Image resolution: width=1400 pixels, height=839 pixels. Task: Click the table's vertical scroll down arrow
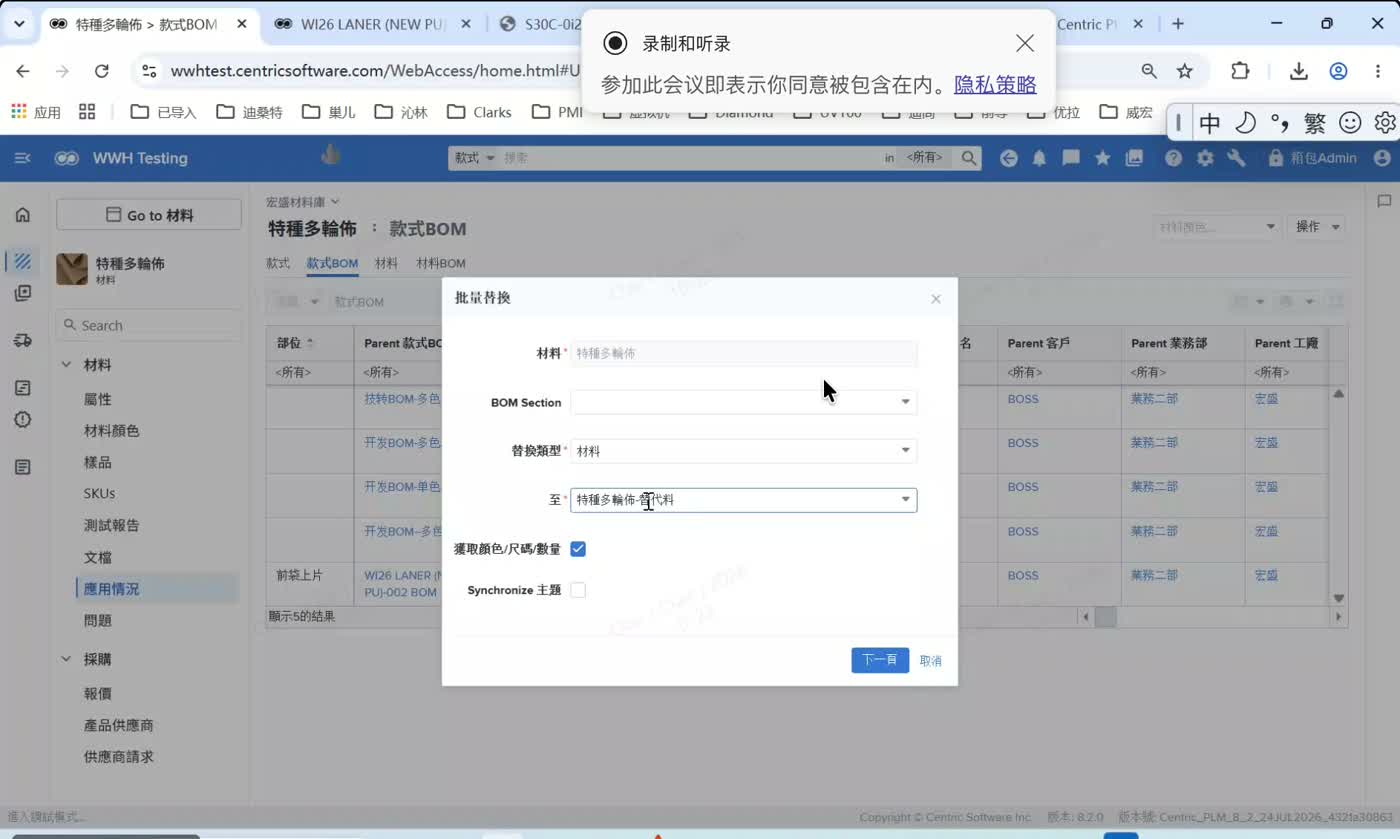(1339, 598)
